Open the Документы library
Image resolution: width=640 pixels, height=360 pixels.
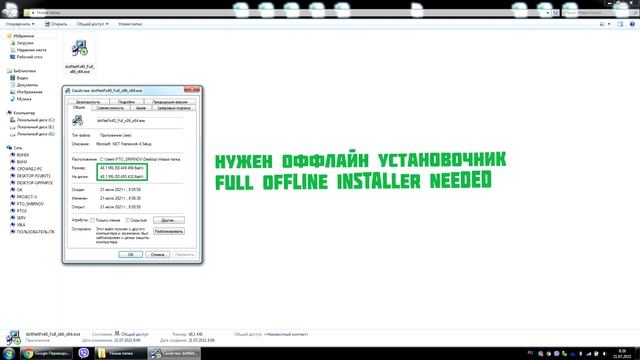(x=27, y=84)
